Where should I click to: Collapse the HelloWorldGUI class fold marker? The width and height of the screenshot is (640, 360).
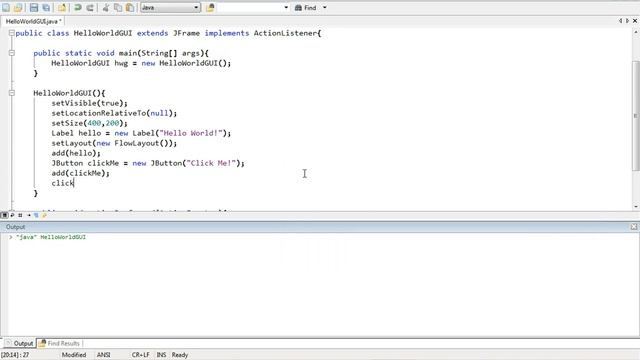[11, 33]
